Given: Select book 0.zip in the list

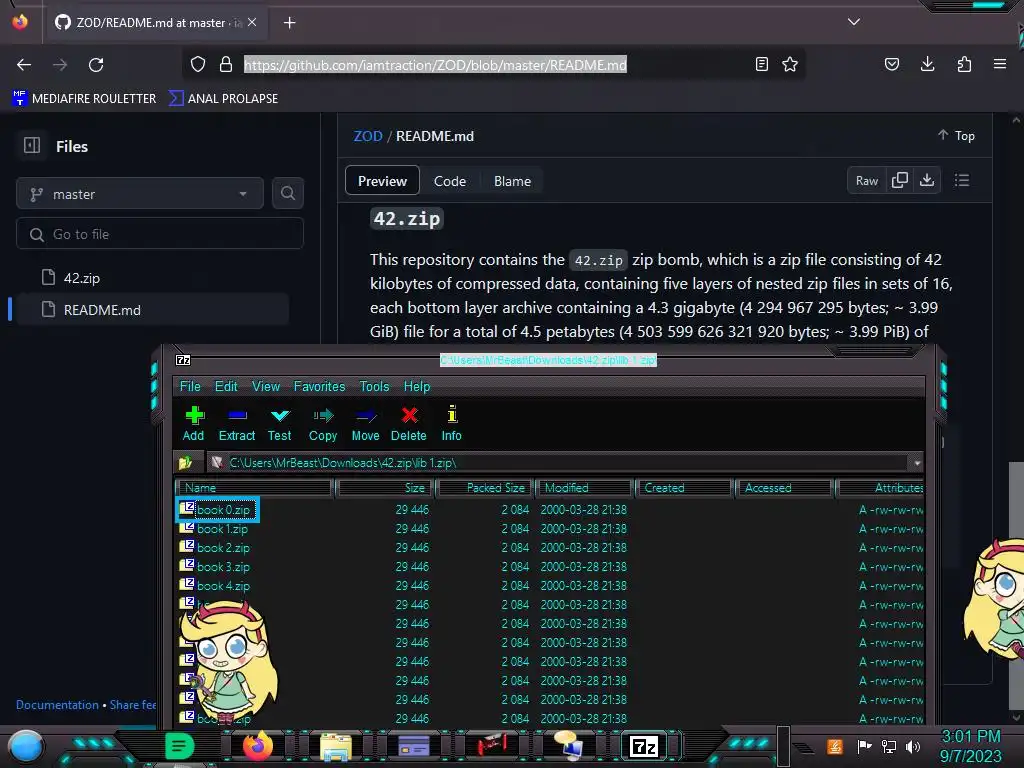Looking at the screenshot, I should [223, 509].
